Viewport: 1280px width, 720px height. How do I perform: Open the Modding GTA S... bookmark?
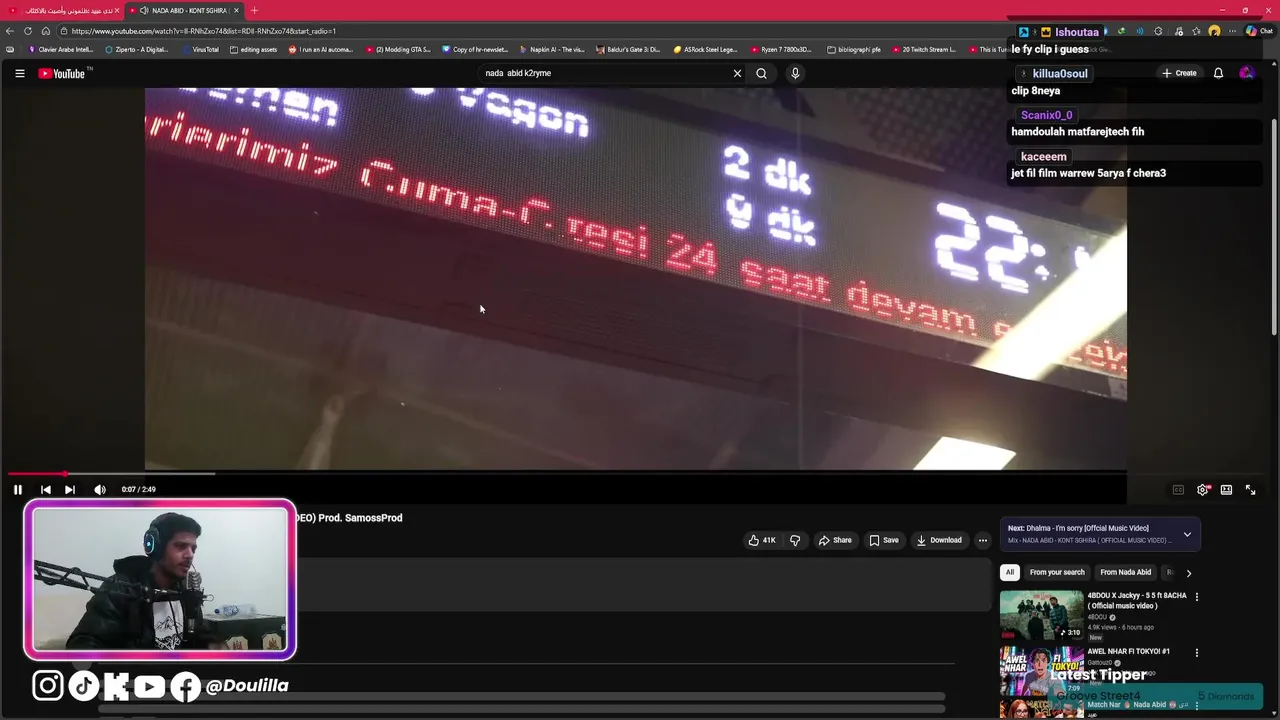point(398,49)
